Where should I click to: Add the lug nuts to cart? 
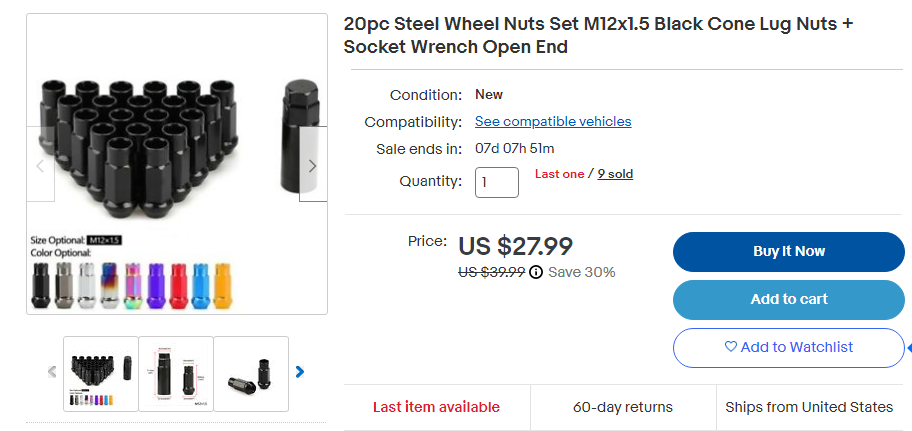[788, 299]
